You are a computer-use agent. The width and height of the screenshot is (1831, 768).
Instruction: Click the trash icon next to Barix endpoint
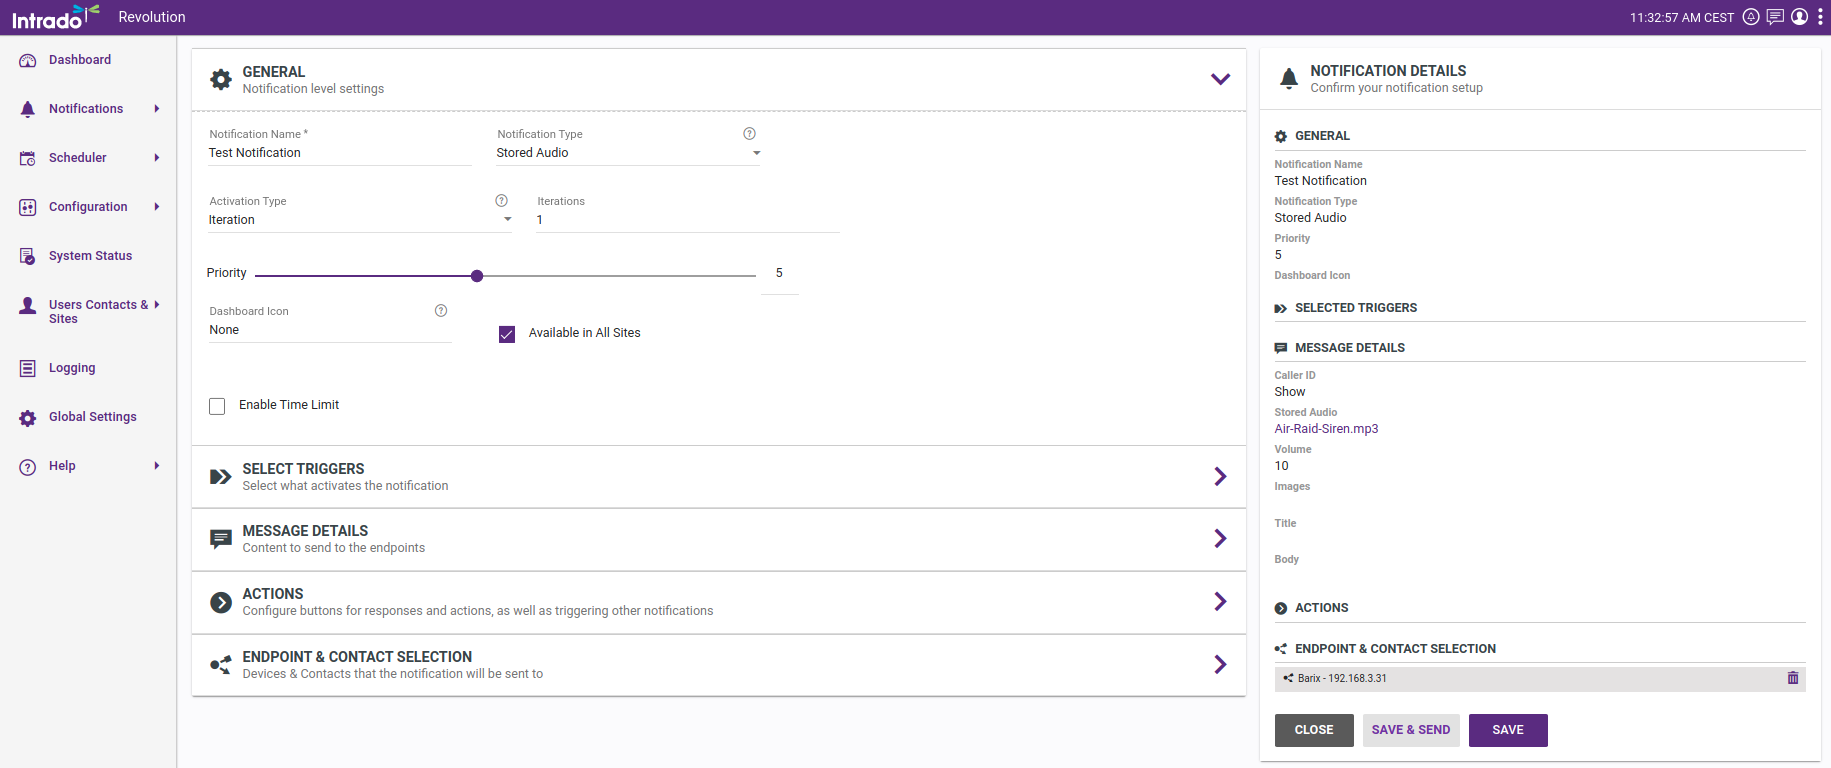(x=1792, y=678)
